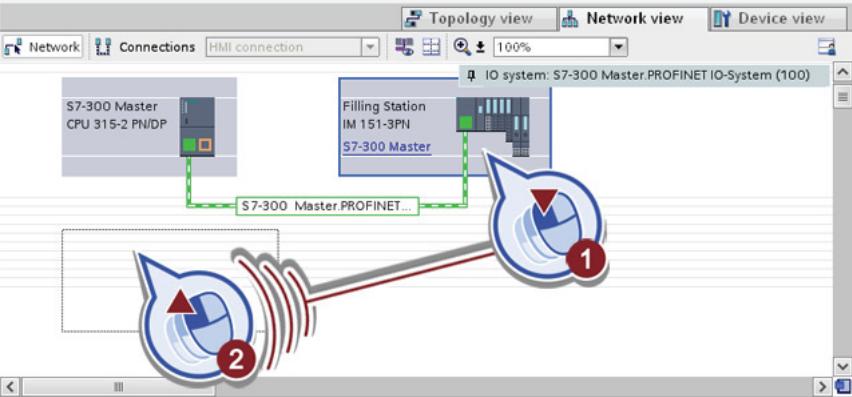
Task: Select the S7-300 Master device box
Action: tap(149, 127)
